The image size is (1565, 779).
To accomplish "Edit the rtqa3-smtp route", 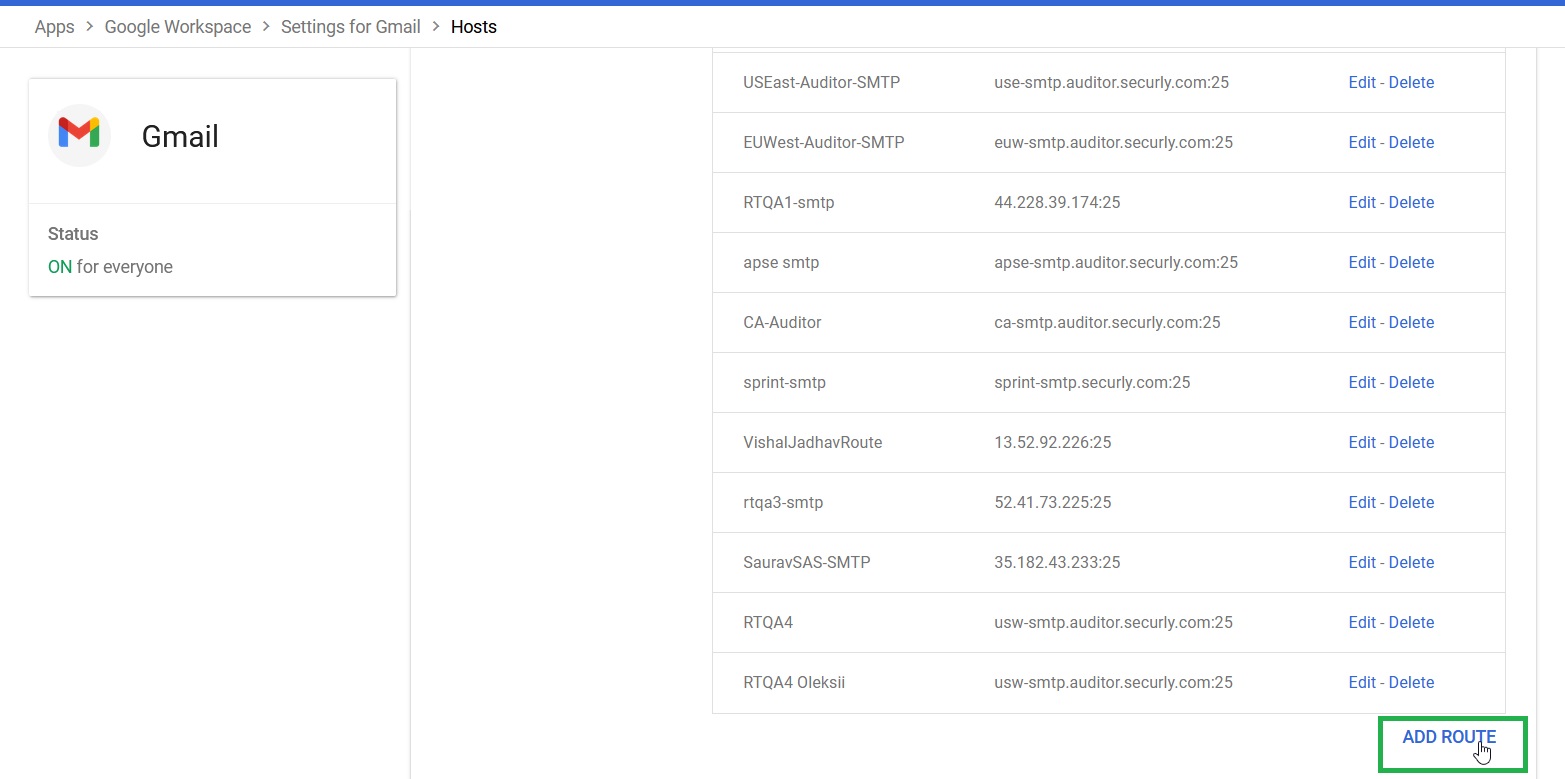I will tap(1361, 503).
